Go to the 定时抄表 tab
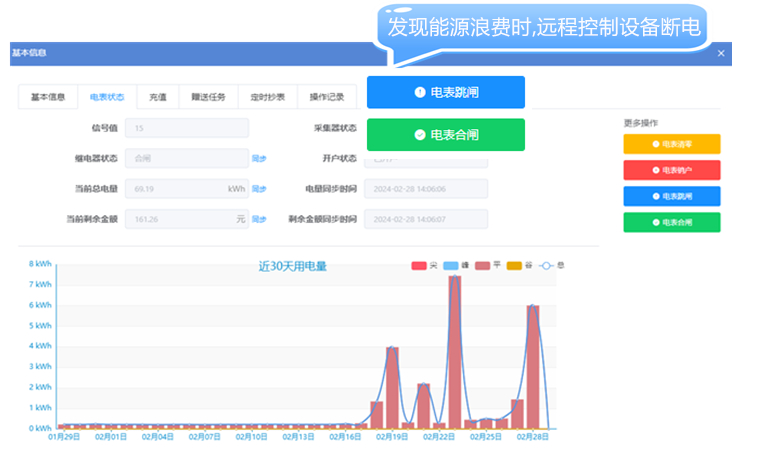 tap(267, 98)
